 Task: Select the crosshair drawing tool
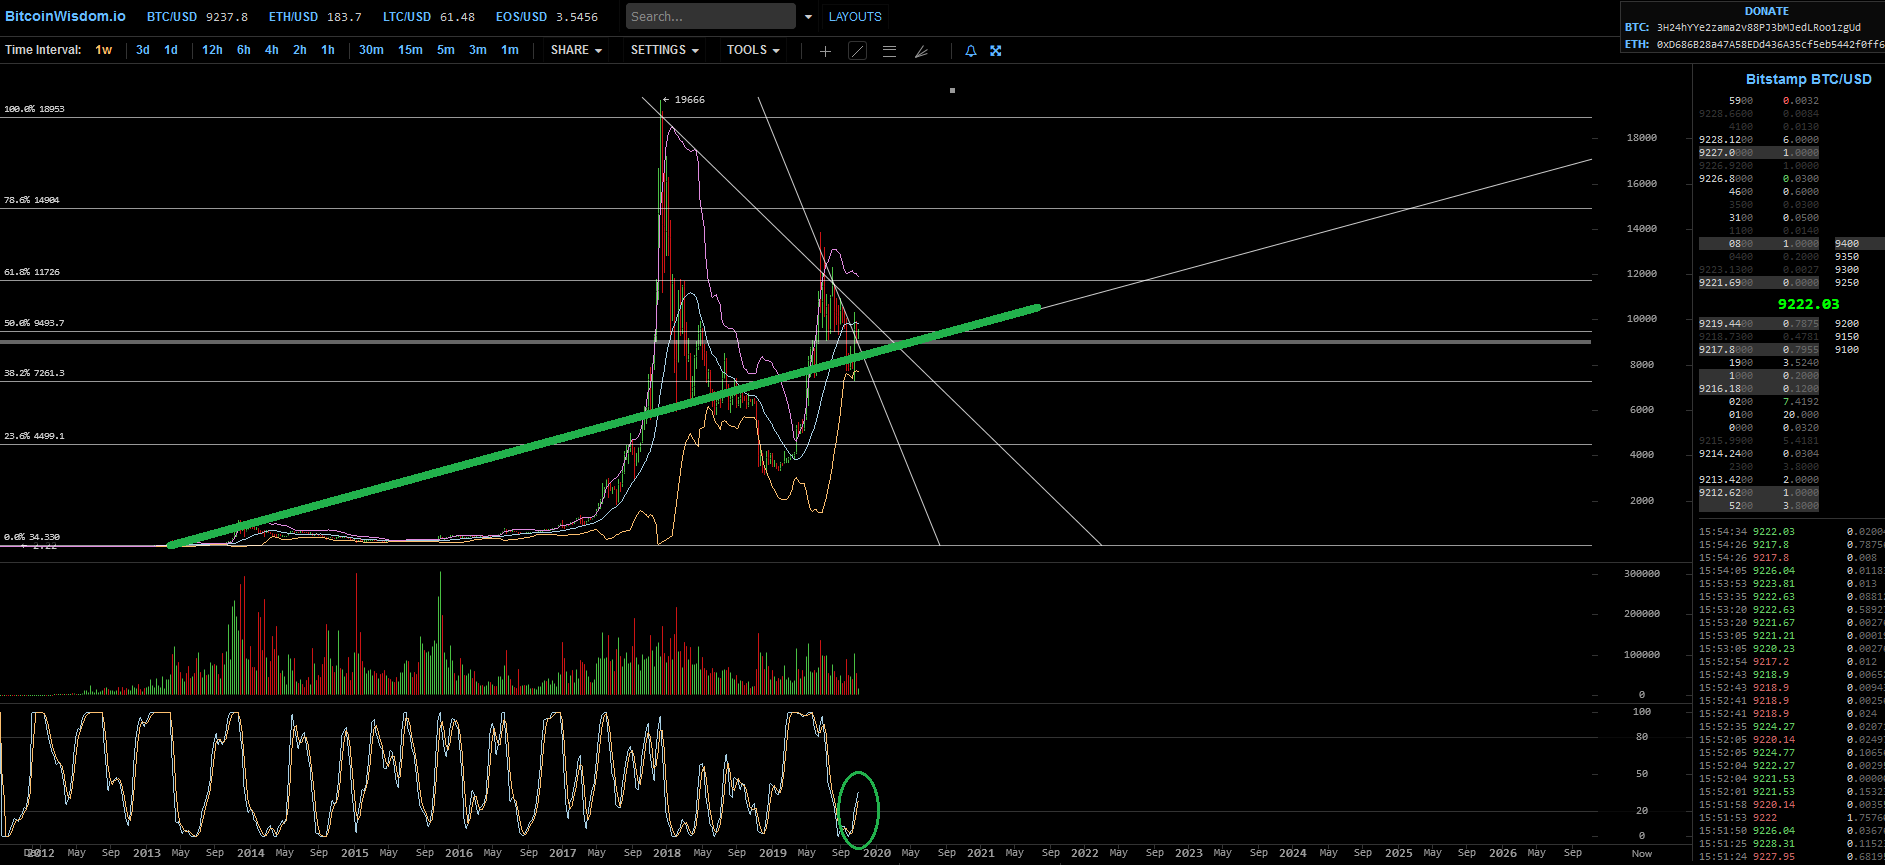point(825,51)
